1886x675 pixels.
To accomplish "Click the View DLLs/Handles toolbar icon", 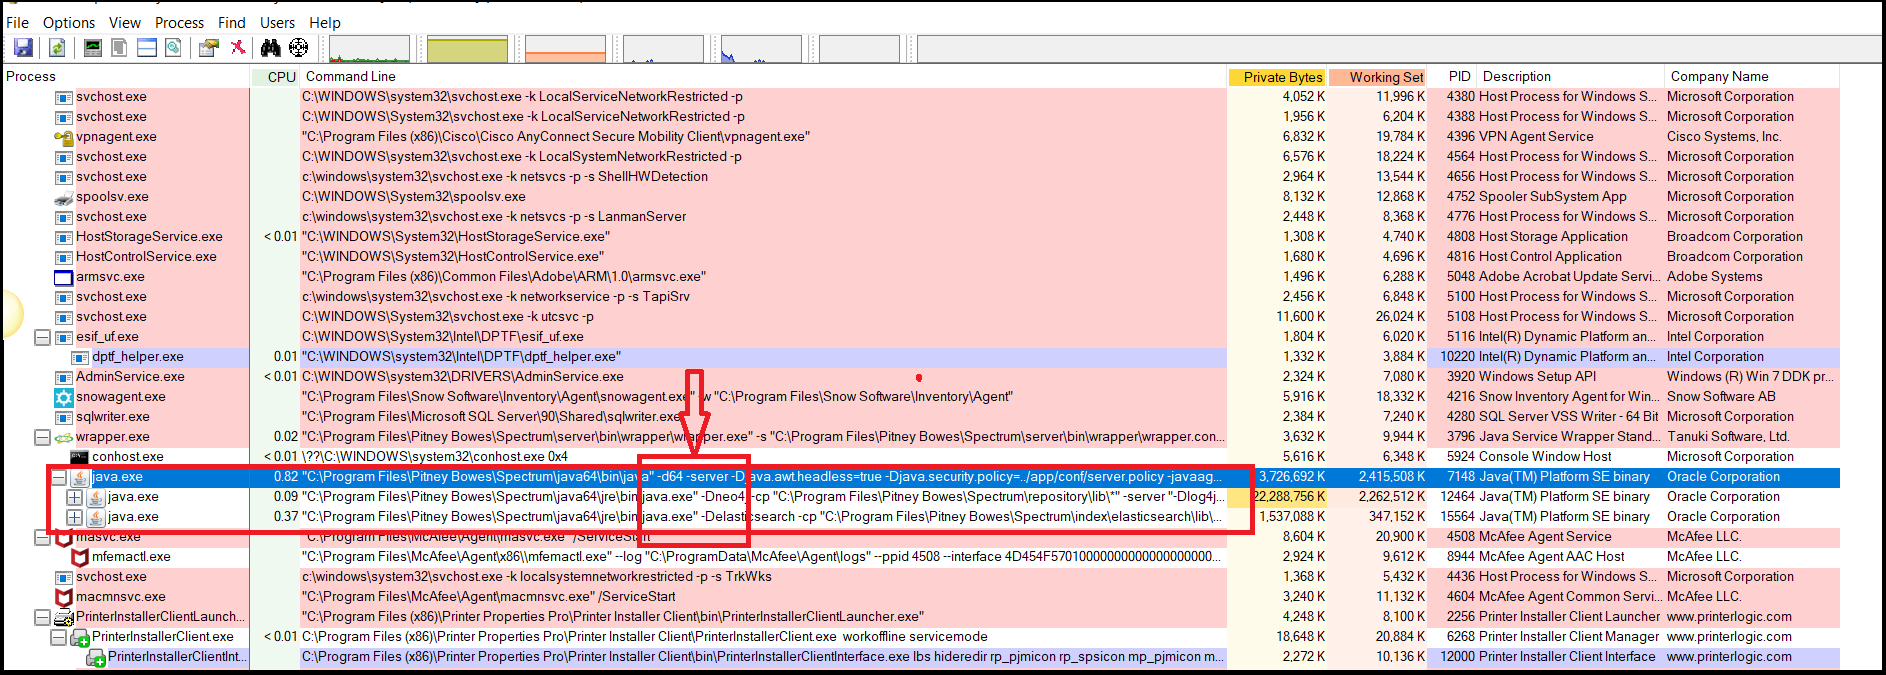I will (x=173, y=47).
